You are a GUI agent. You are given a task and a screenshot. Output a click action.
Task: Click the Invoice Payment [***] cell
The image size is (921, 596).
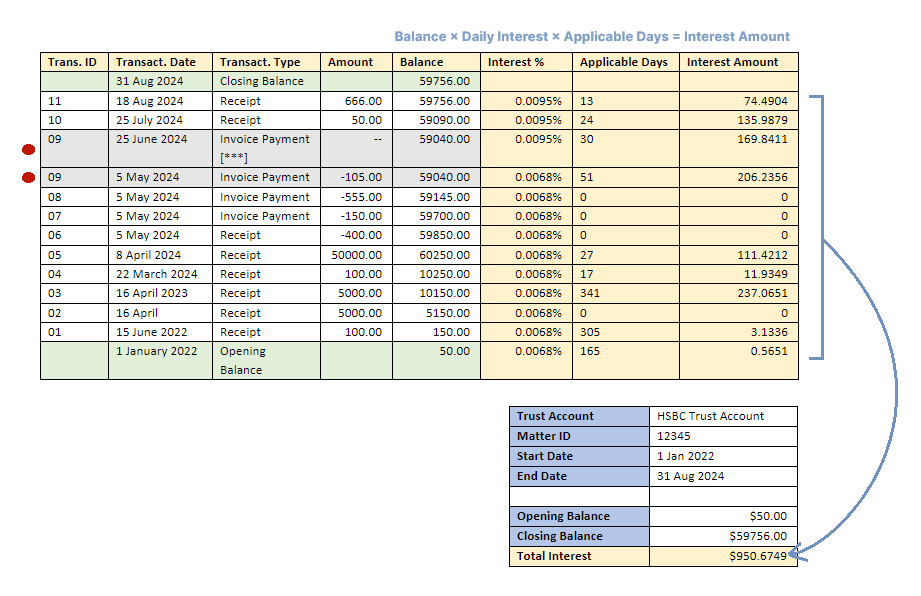pyautogui.click(x=267, y=149)
